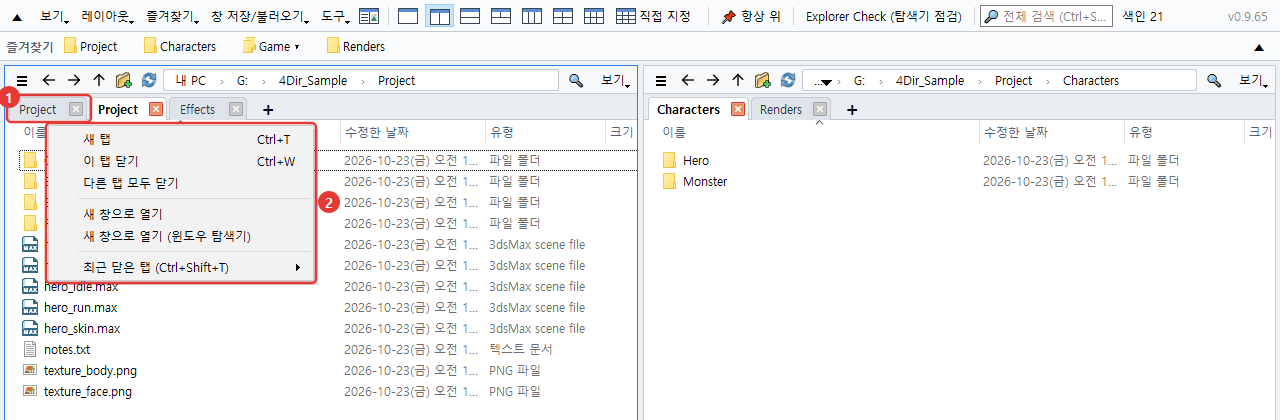This screenshot has width=1280, height=420.
Task: Close the active bold Project tab
Action: coord(156,109)
